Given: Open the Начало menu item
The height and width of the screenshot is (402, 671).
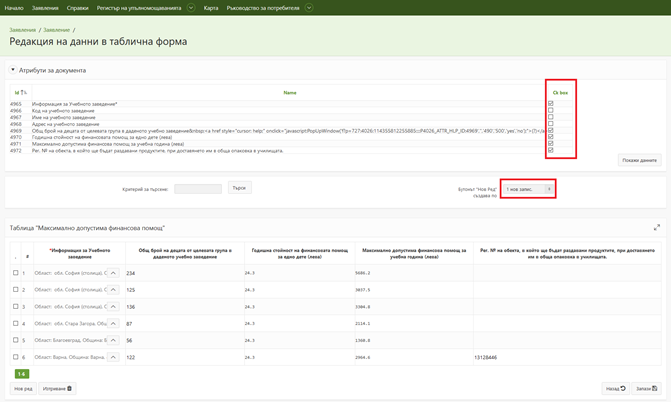Looking at the screenshot, I should 14,8.
